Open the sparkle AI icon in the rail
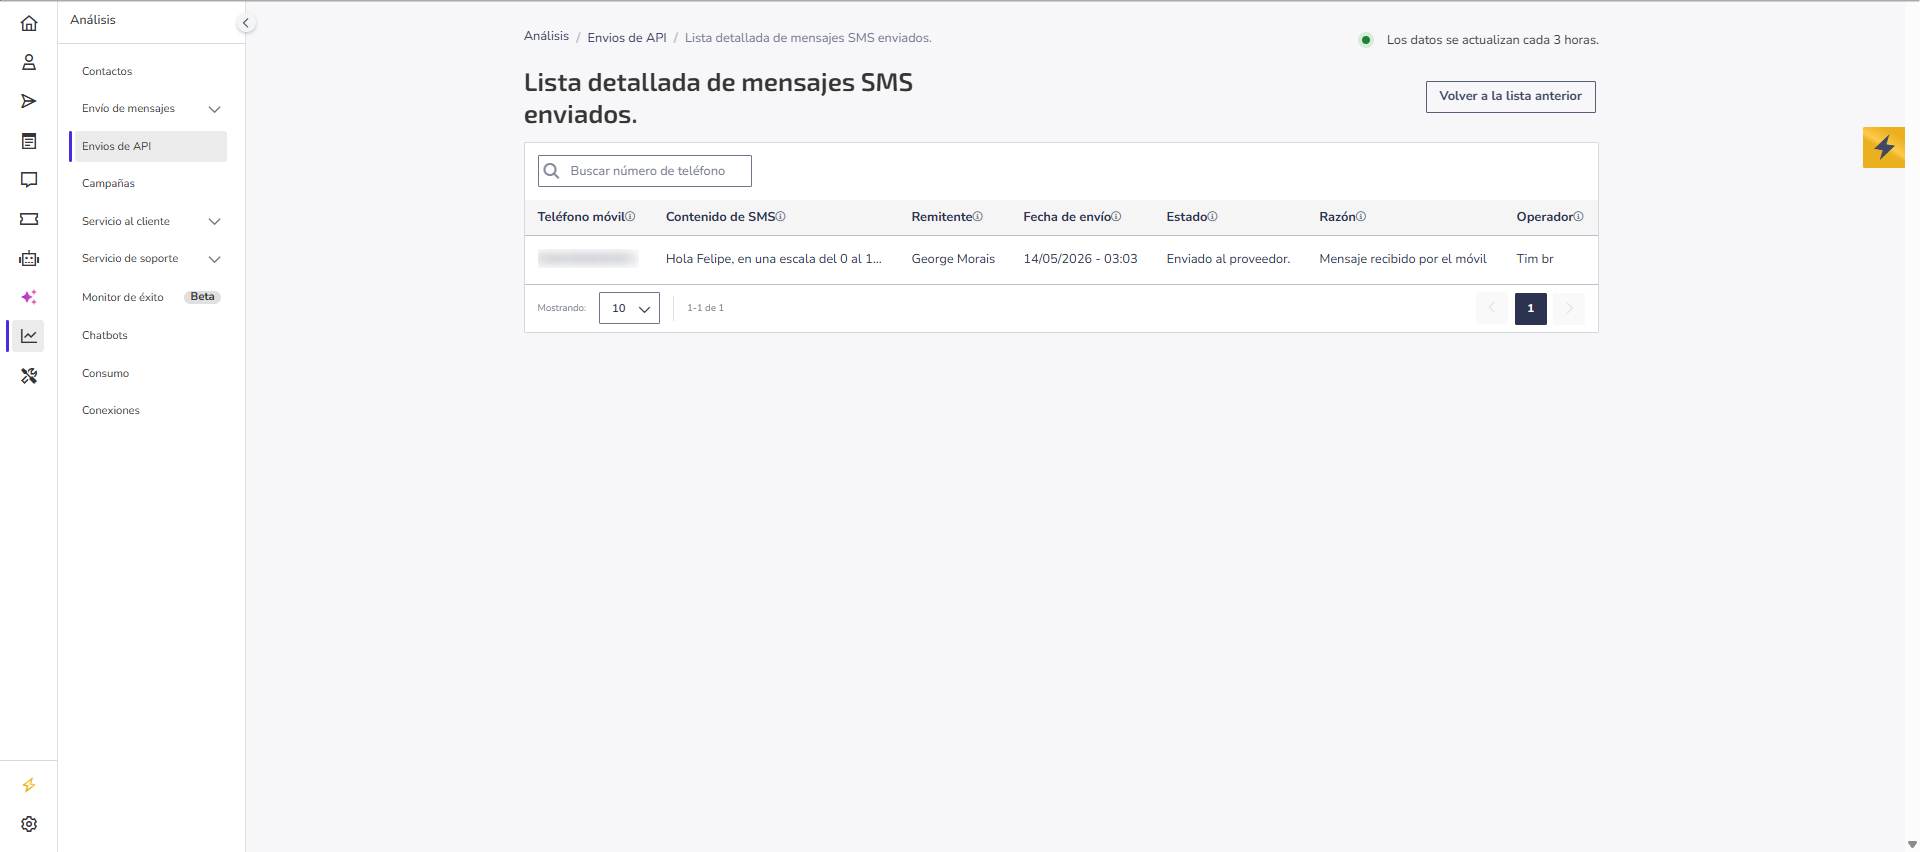The height and width of the screenshot is (852, 1920). coord(29,297)
